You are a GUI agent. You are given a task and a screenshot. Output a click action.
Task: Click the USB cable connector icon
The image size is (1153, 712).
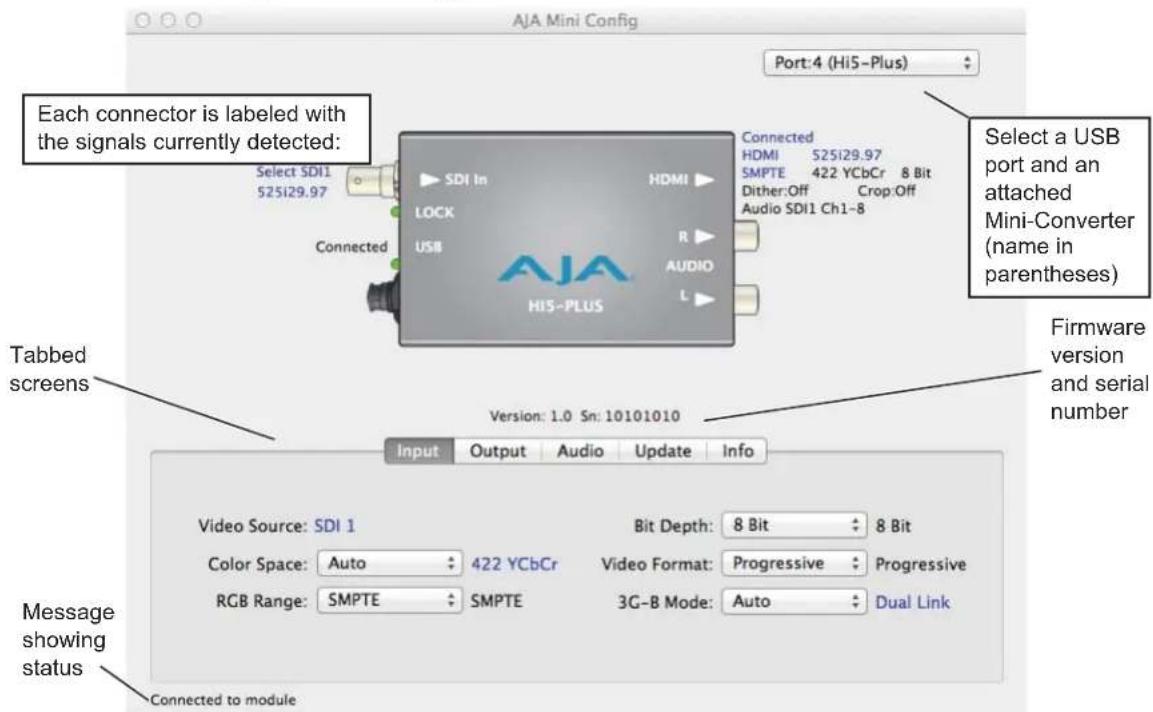[x=383, y=299]
